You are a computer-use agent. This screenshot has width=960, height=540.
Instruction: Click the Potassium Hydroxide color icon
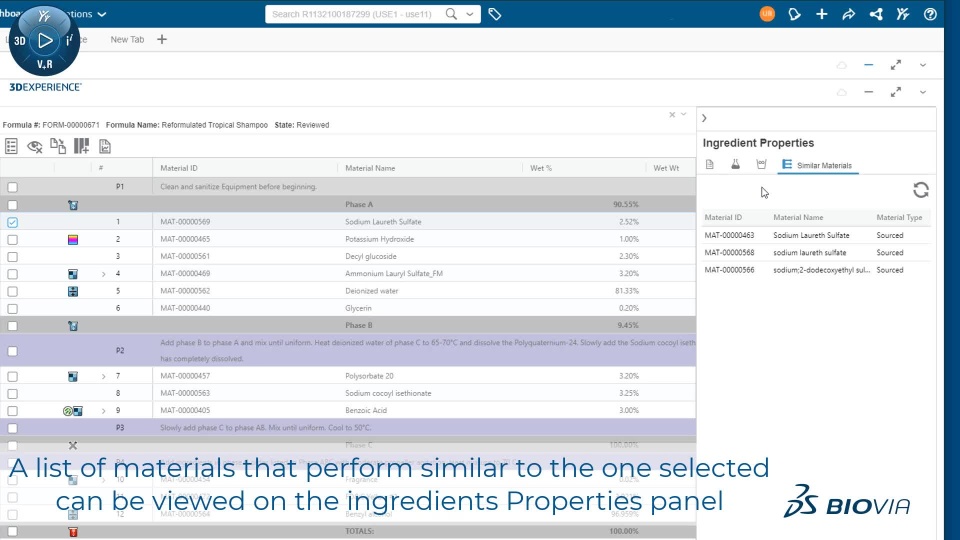coord(73,239)
